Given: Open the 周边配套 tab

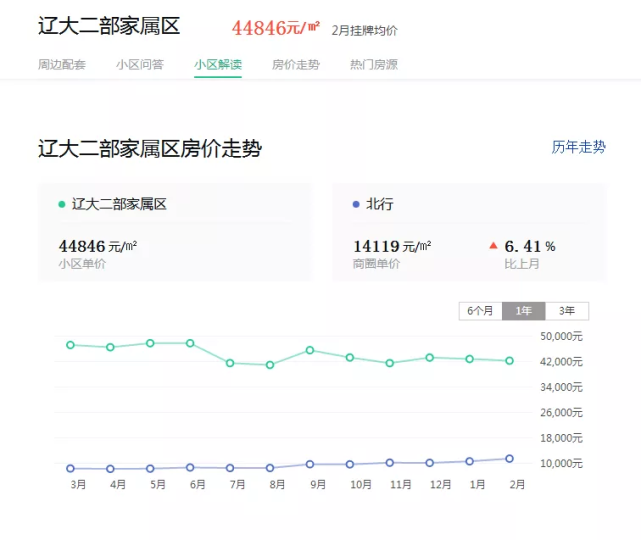Looking at the screenshot, I should pos(62,65).
